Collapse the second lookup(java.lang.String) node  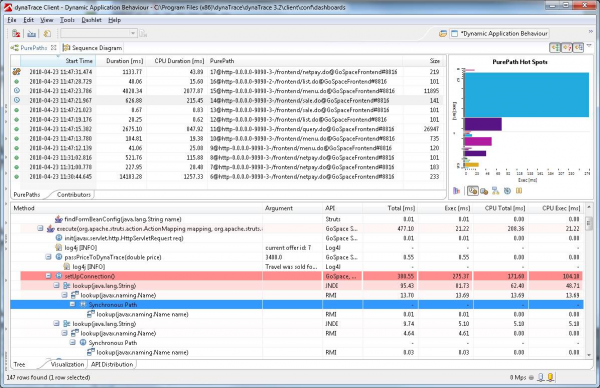tap(56, 323)
